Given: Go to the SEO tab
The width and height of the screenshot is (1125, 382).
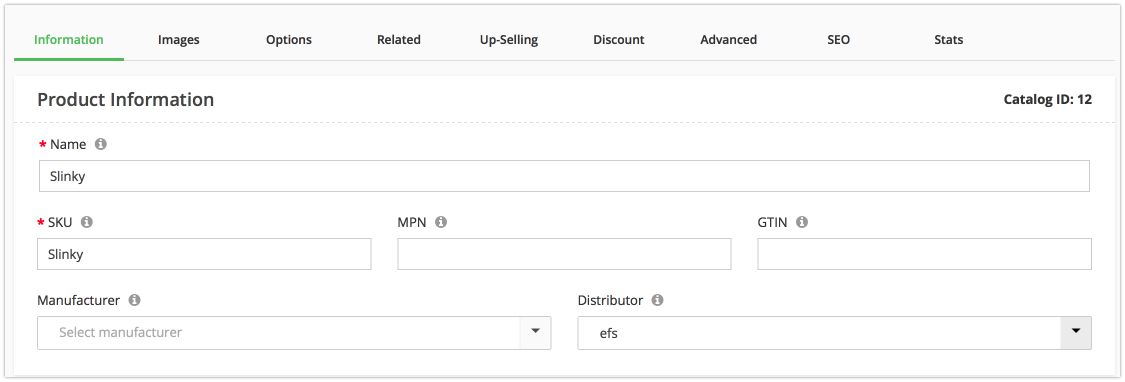Looking at the screenshot, I should [x=838, y=39].
